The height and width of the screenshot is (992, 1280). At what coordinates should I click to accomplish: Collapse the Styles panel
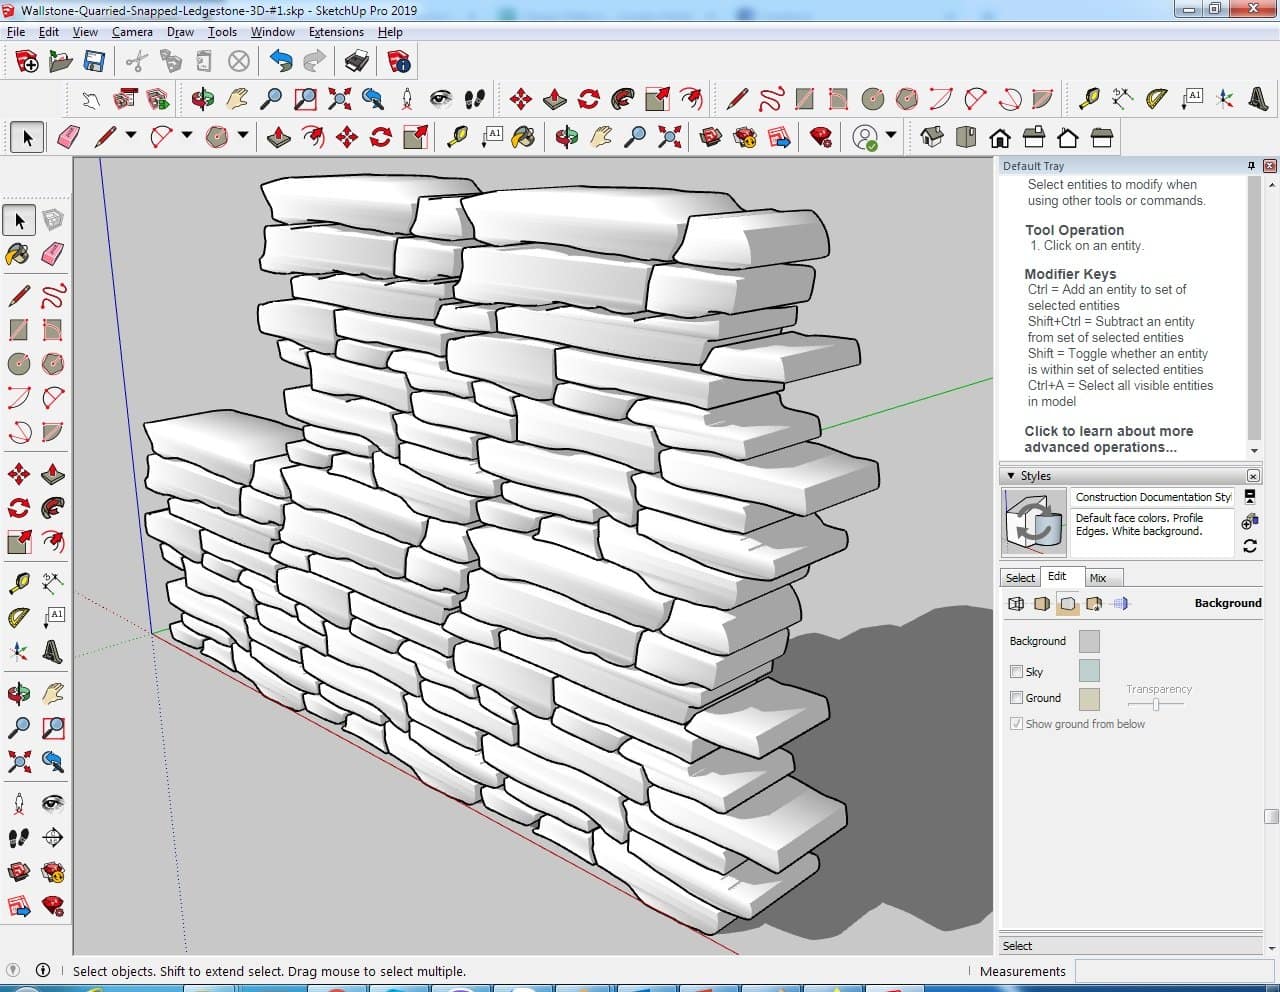tap(1011, 476)
